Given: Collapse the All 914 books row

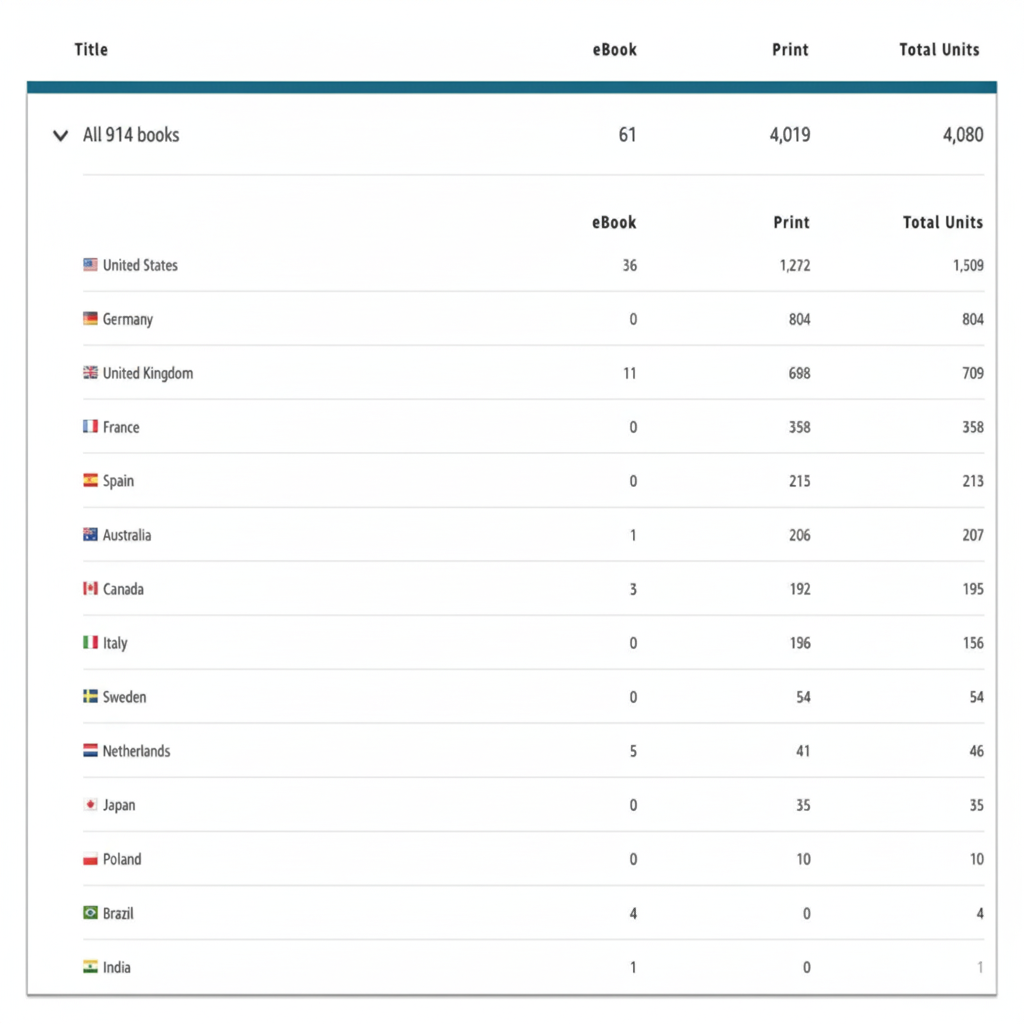Looking at the screenshot, I should [61, 135].
